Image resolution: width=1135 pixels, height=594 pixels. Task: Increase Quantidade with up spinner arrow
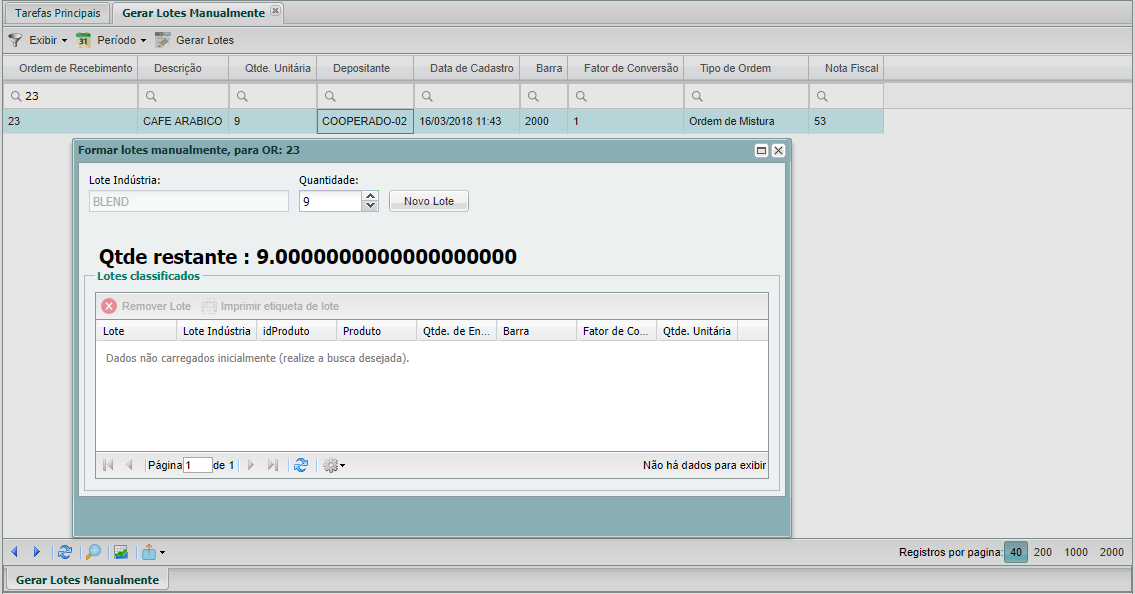point(371,196)
